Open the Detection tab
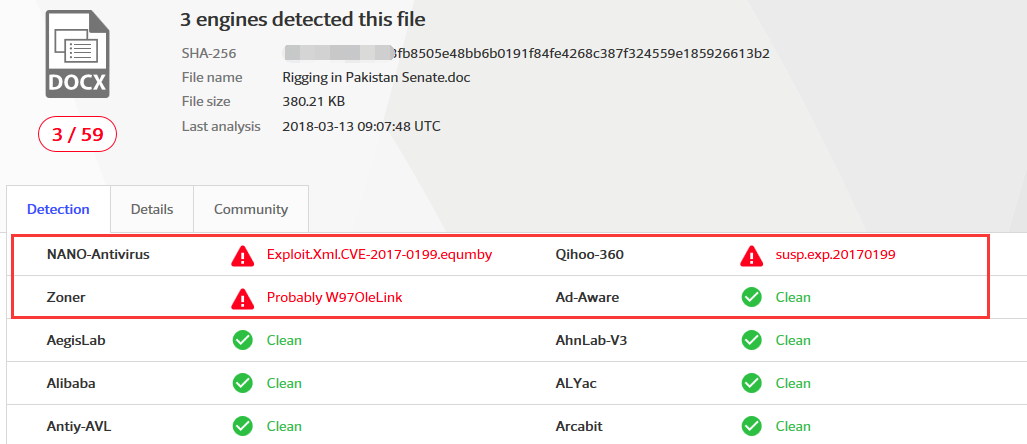This screenshot has width=1027, height=444. coord(58,210)
